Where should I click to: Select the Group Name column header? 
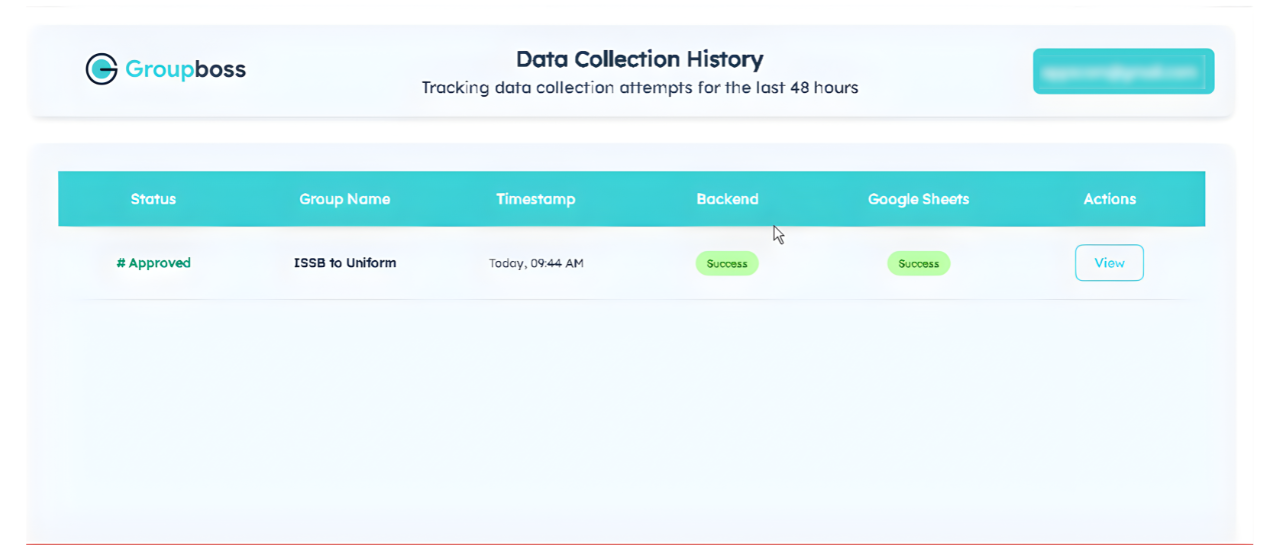pyautogui.click(x=345, y=199)
